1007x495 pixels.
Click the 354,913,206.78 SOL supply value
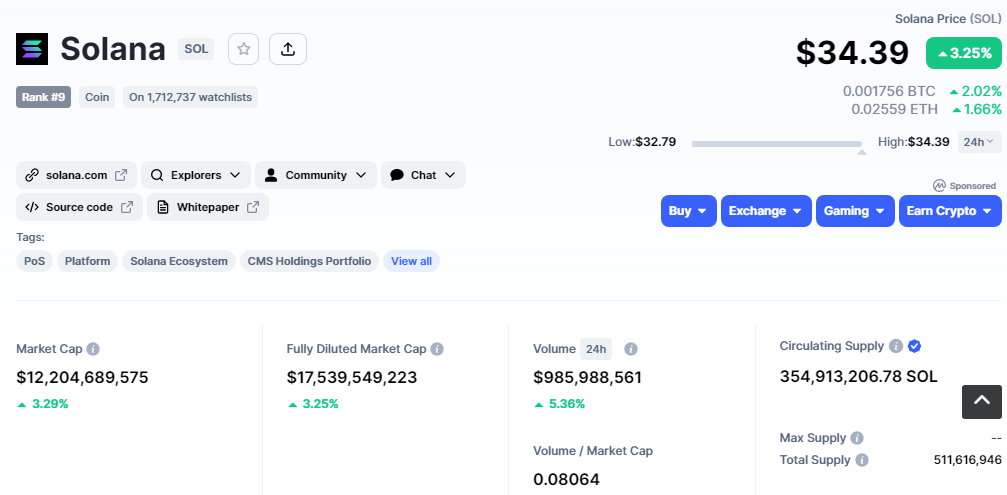(x=859, y=376)
